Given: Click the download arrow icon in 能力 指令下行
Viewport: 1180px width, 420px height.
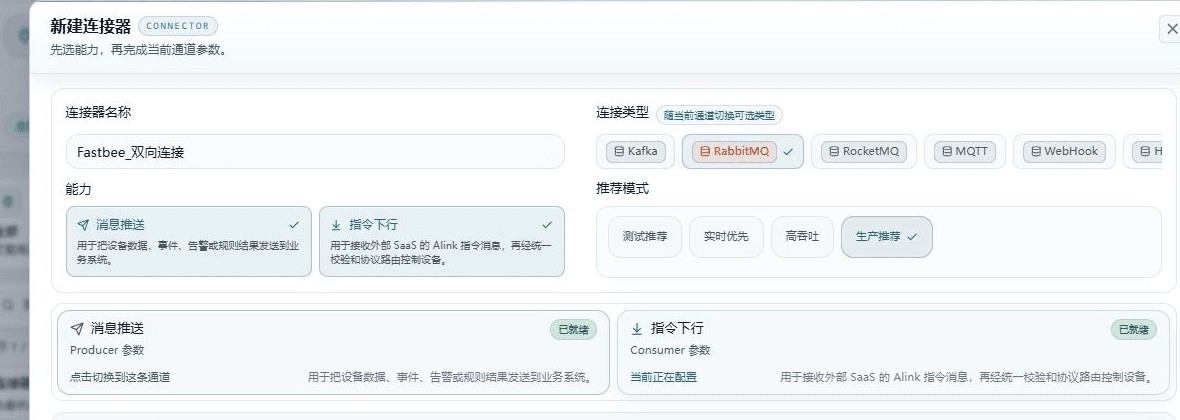Looking at the screenshot, I should [x=336, y=225].
